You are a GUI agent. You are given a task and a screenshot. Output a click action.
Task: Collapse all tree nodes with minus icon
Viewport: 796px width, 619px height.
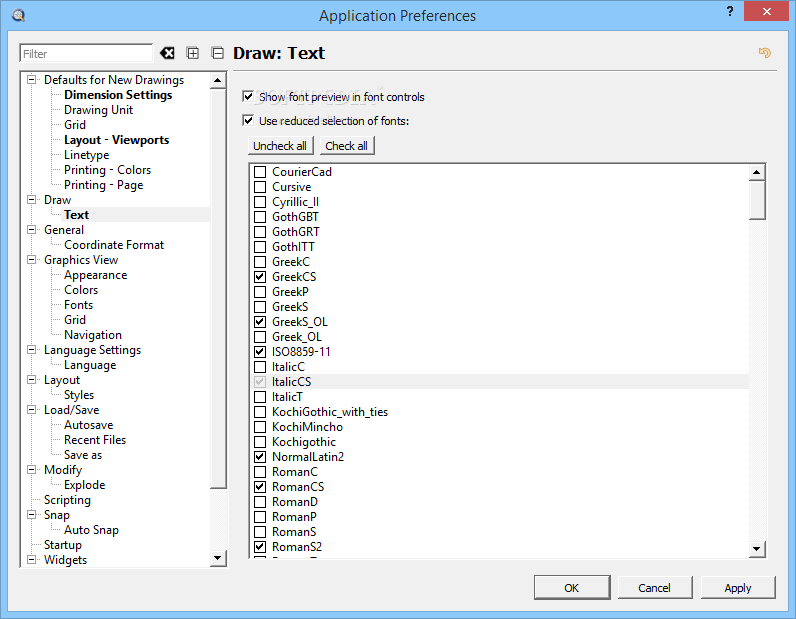pos(218,53)
